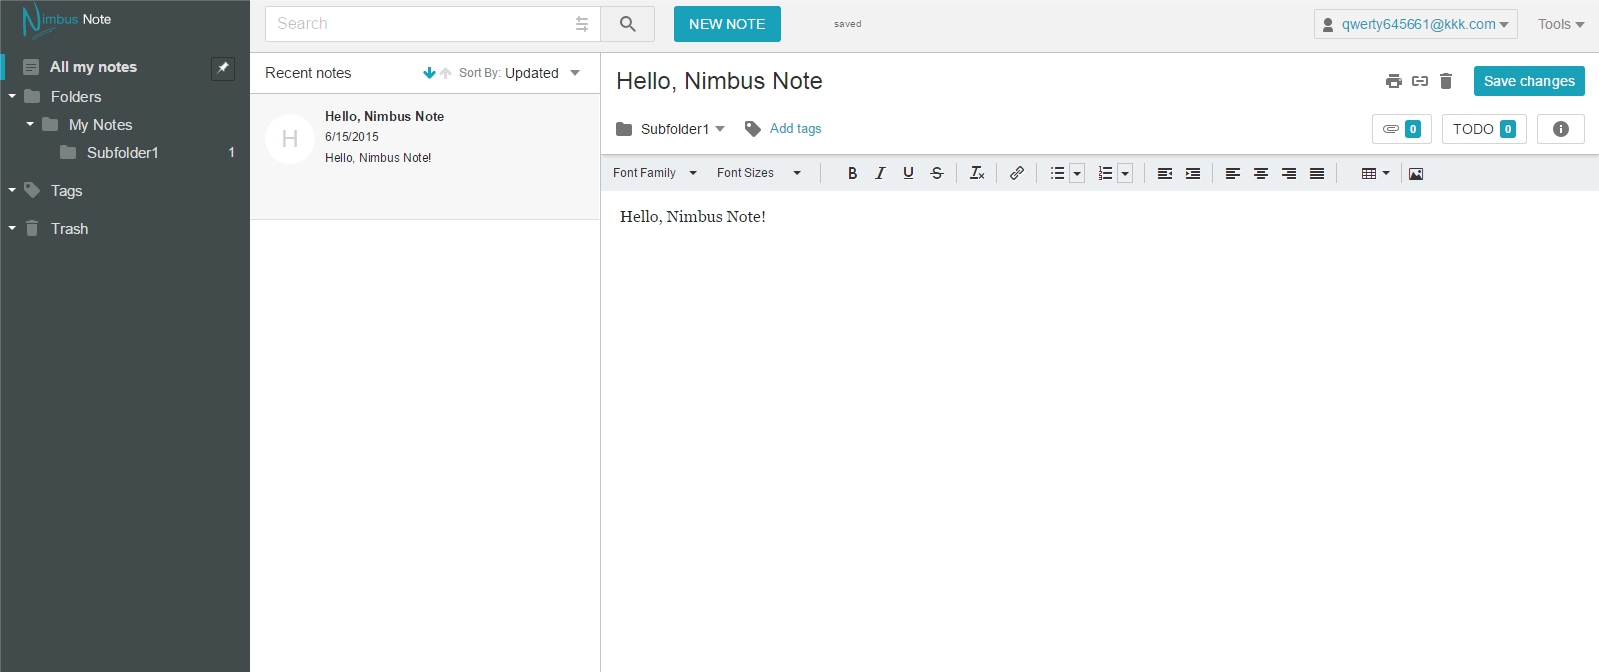This screenshot has width=1599, height=672.
Task: Open Sort By Updated dropdown
Action: pyautogui.click(x=520, y=73)
